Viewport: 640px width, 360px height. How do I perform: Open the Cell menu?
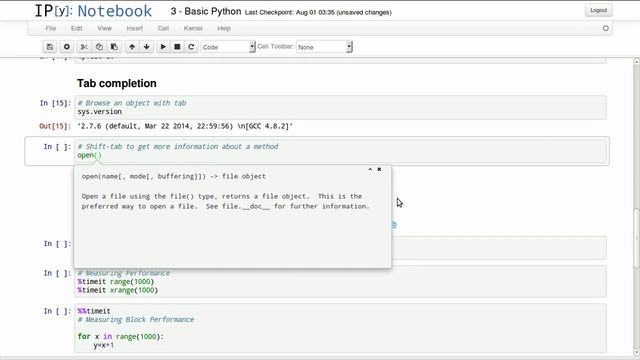tap(163, 28)
